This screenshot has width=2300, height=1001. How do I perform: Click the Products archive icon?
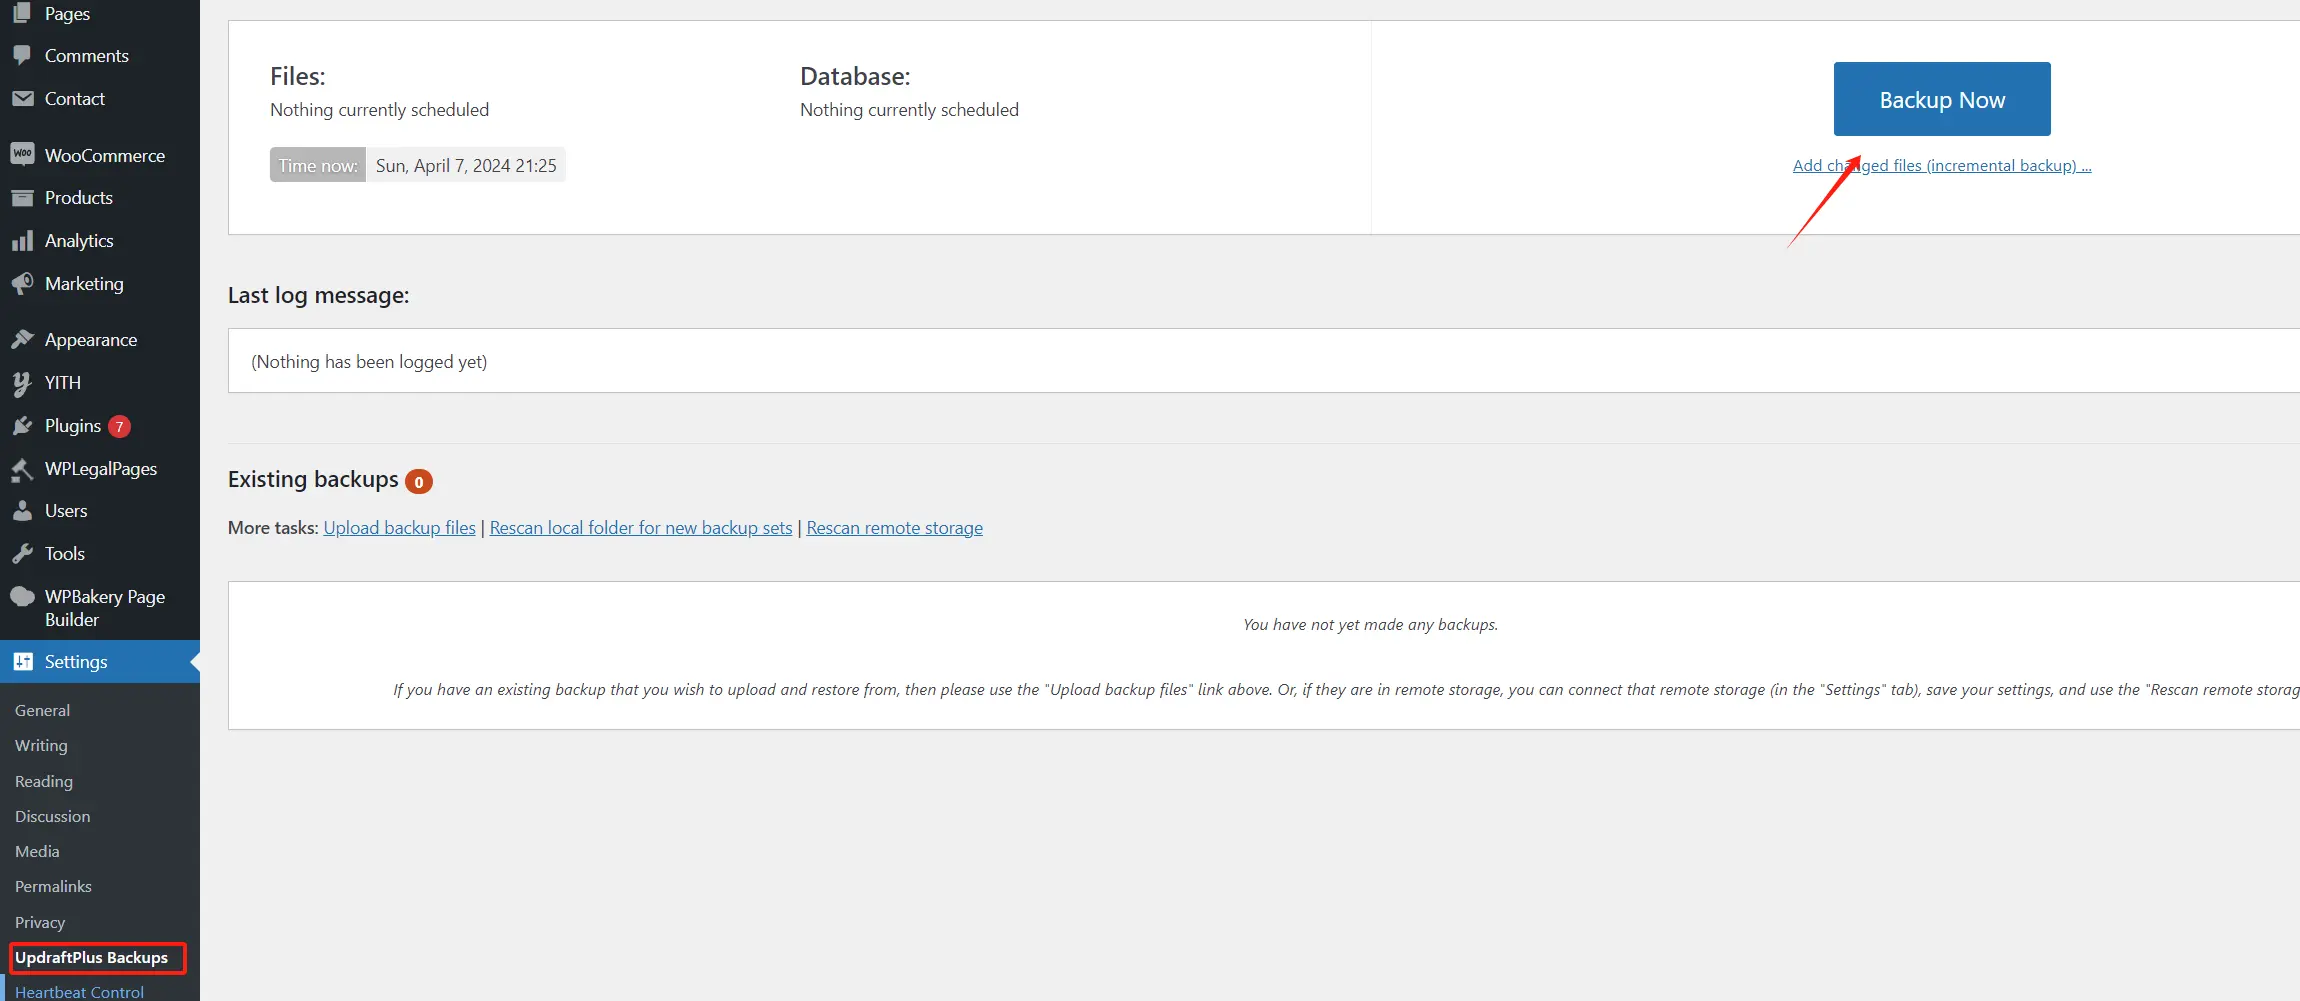point(22,198)
